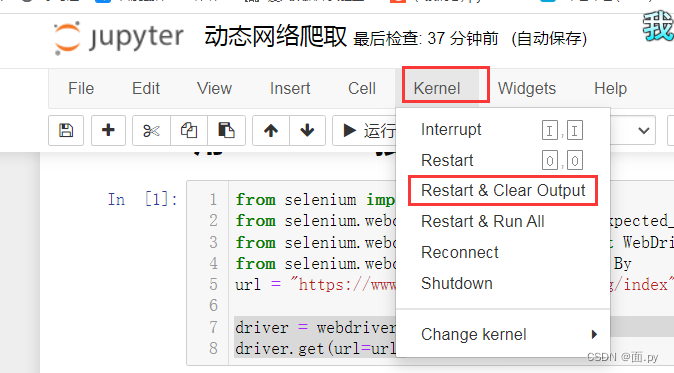Open the Help menu
Image resolution: width=674 pixels, height=373 pixels.
(x=610, y=89)
